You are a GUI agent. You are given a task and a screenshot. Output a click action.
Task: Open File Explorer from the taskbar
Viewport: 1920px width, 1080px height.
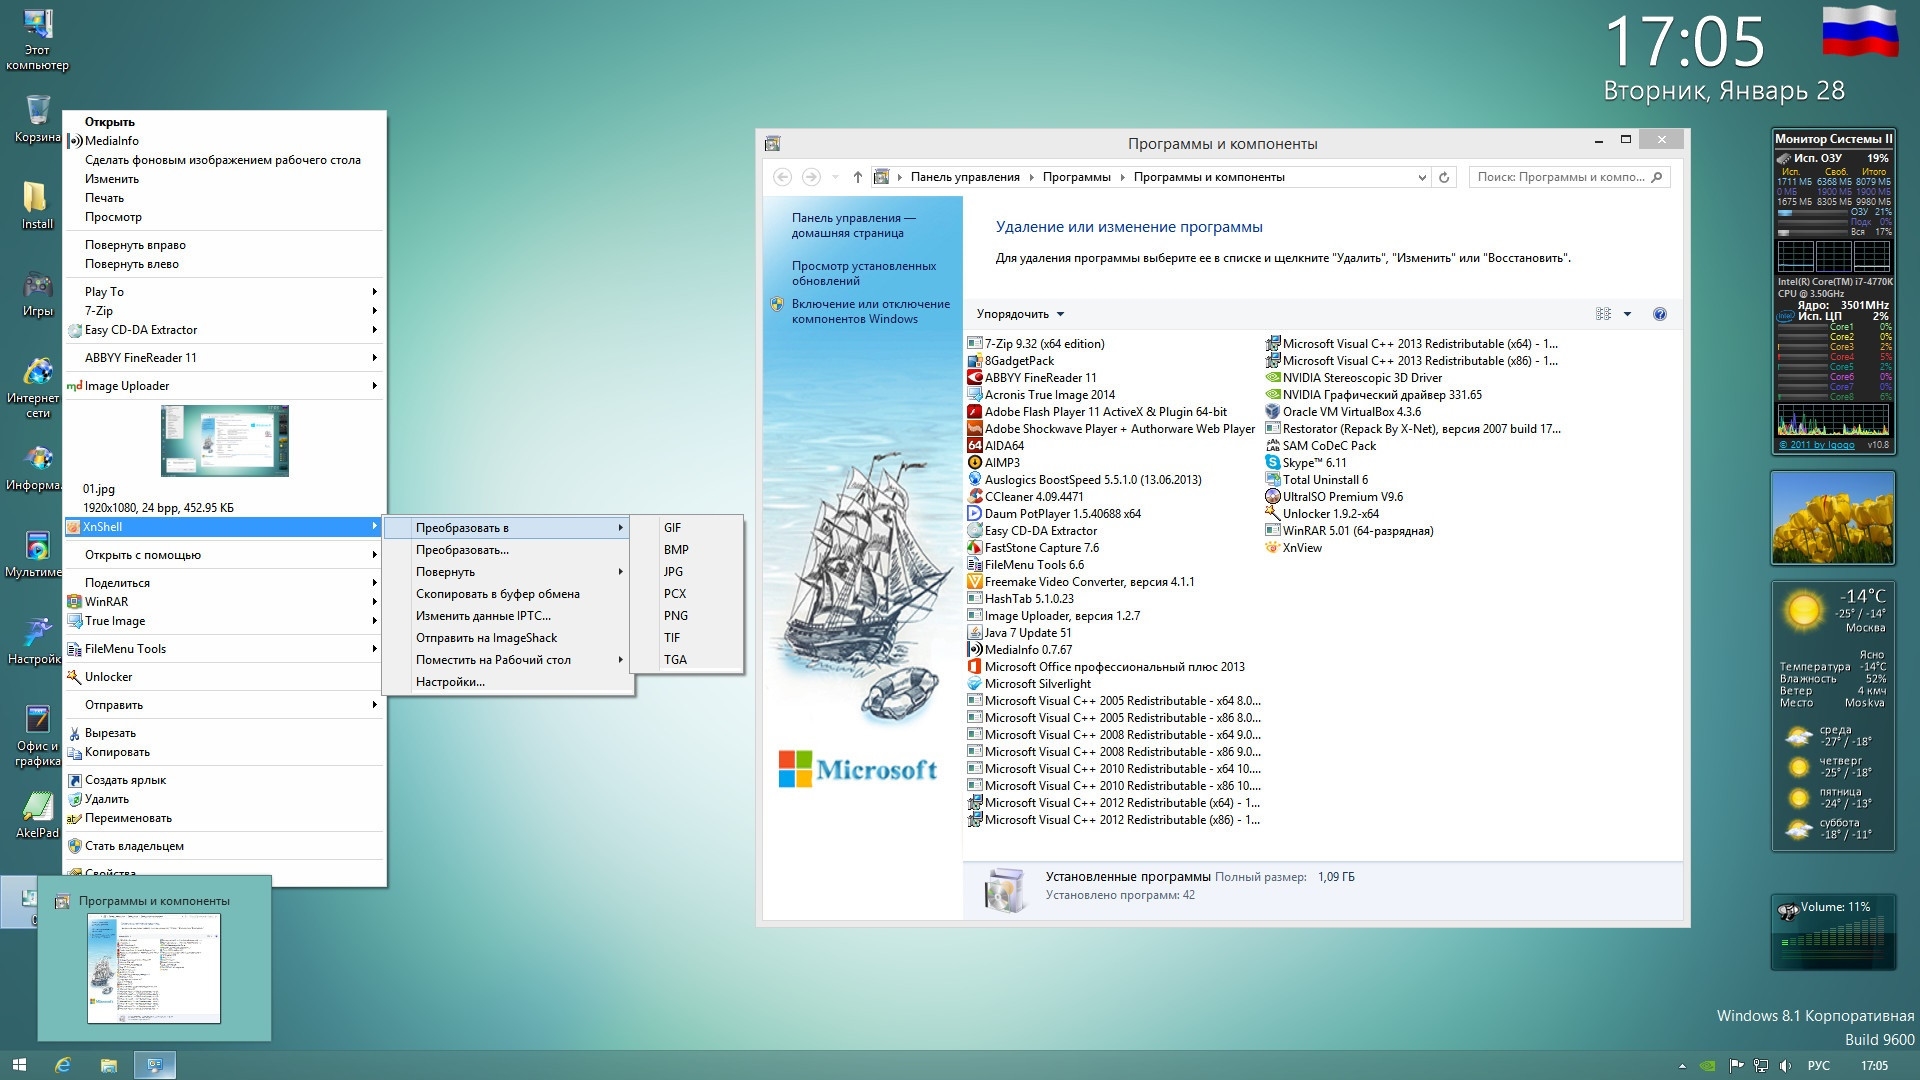pos(108,1065)
